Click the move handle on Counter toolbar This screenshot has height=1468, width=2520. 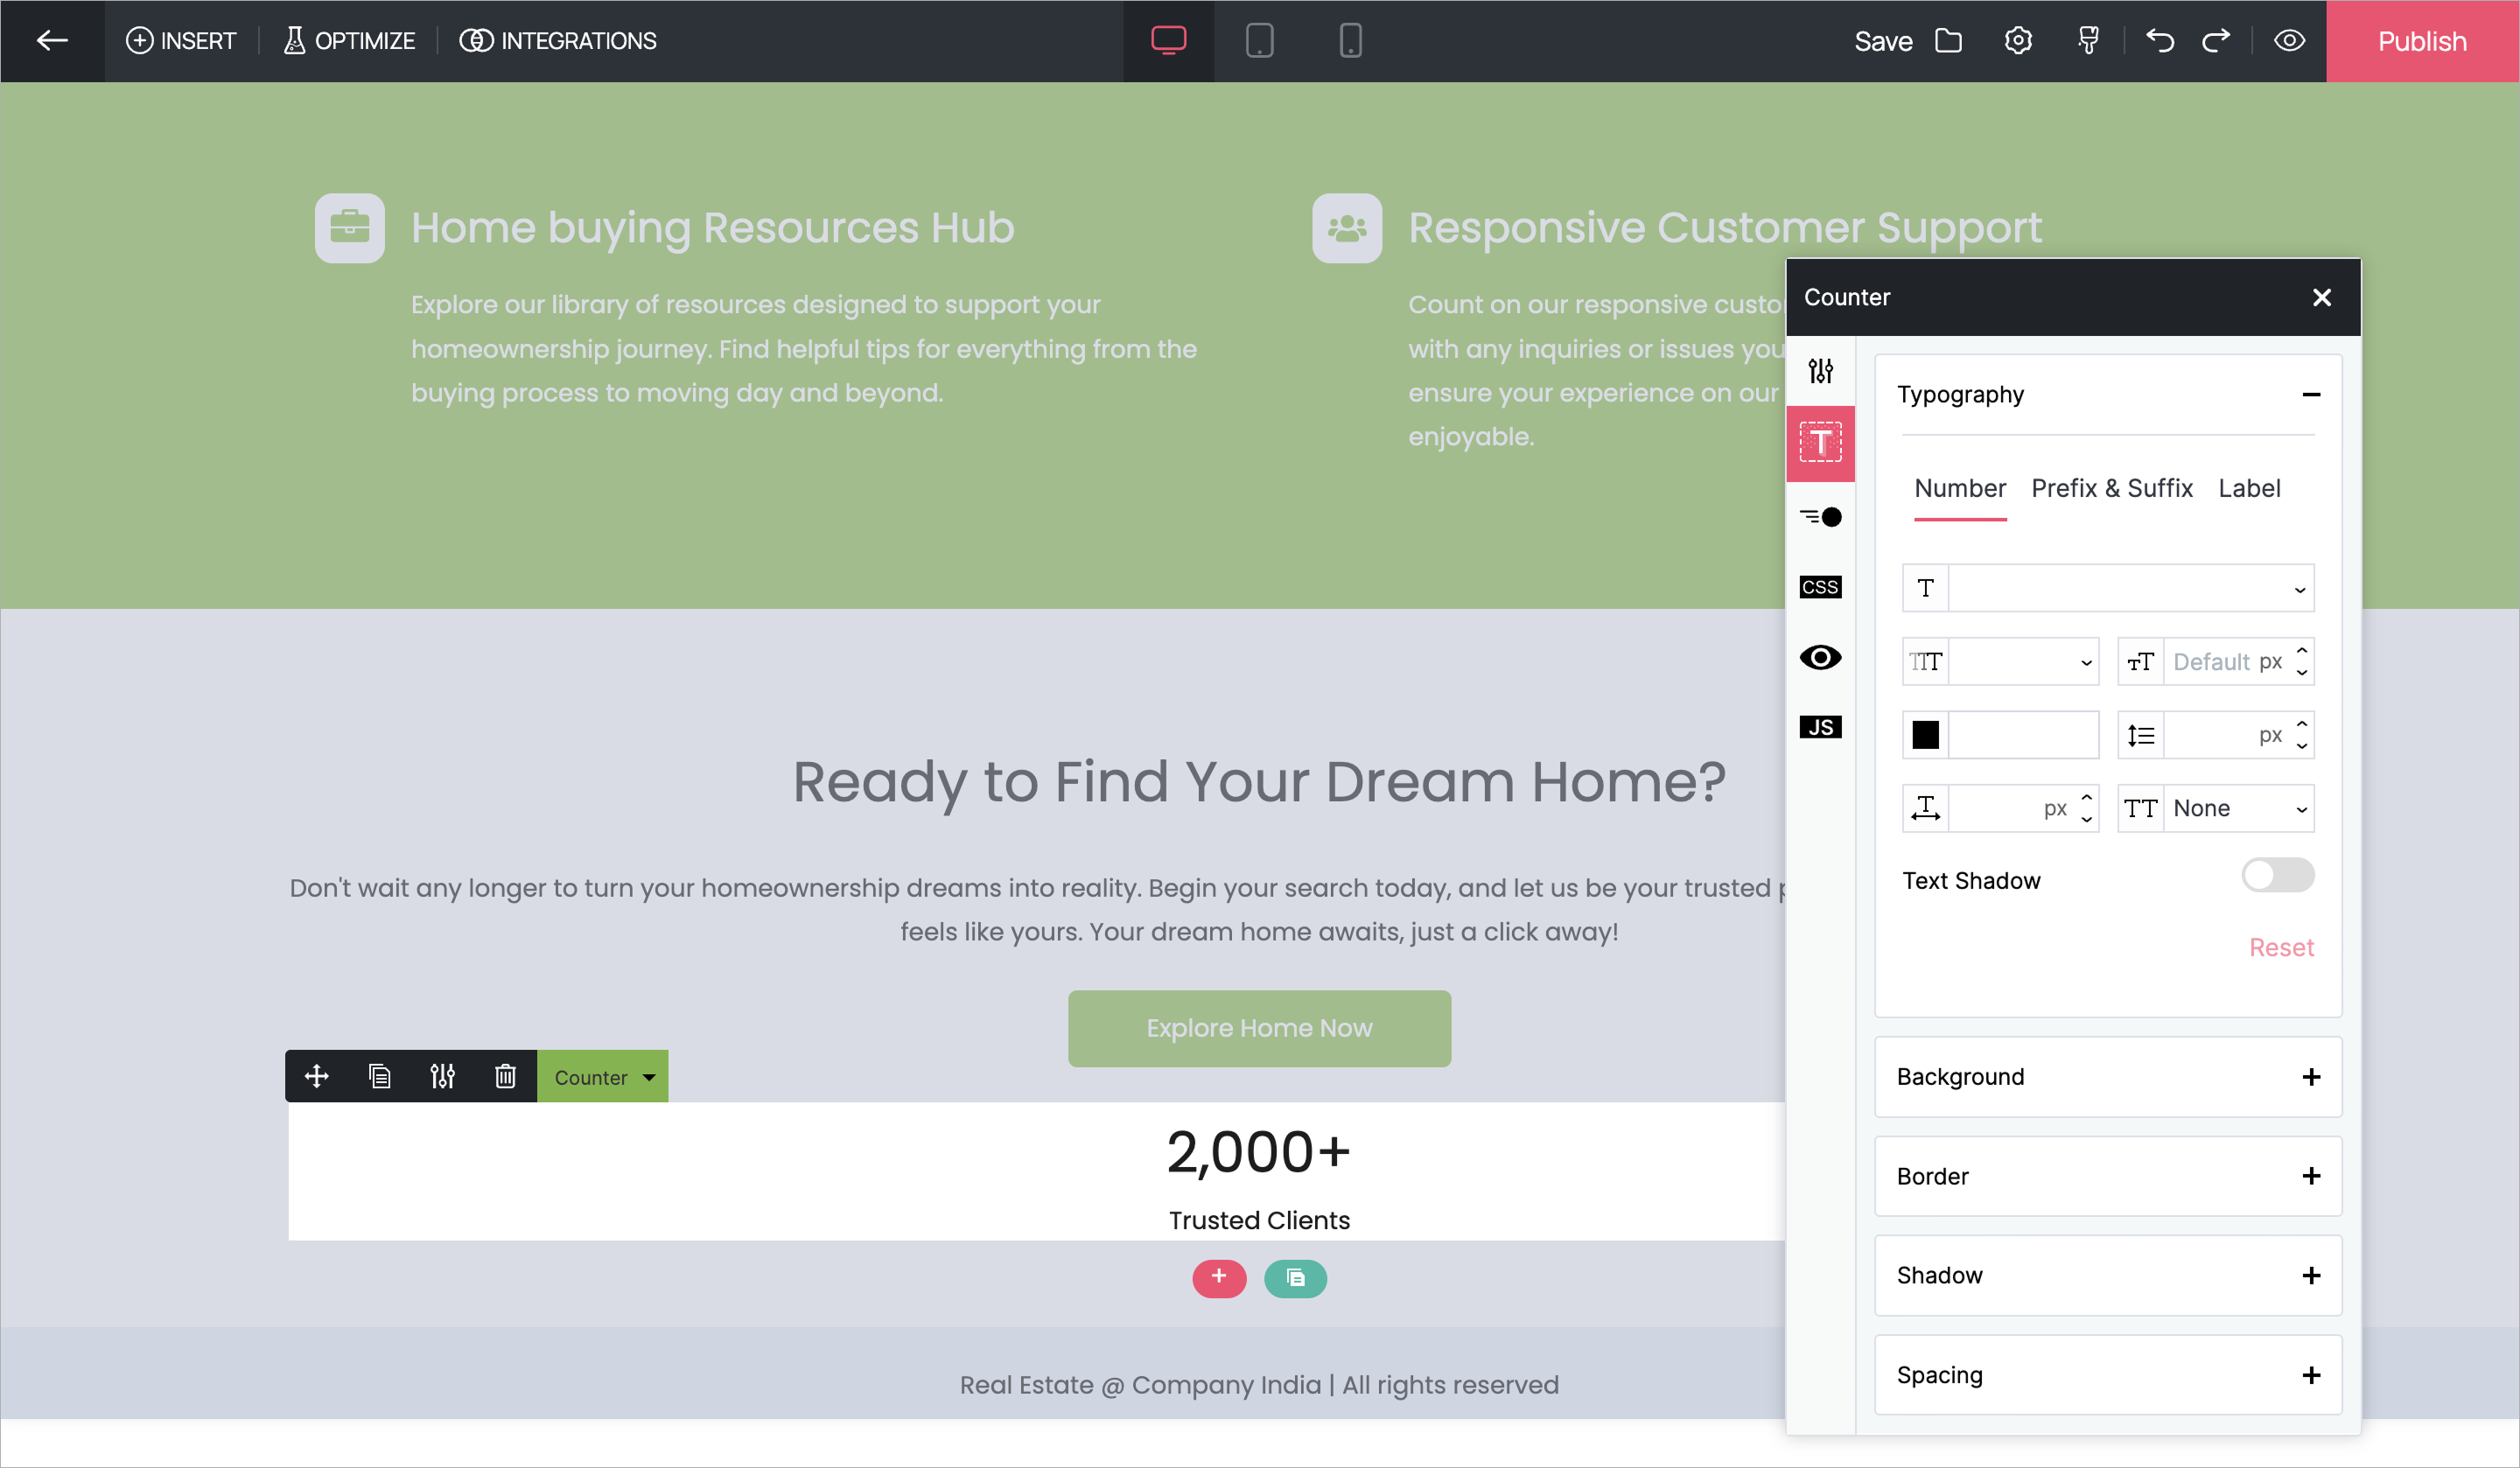tap(317, 1077)
